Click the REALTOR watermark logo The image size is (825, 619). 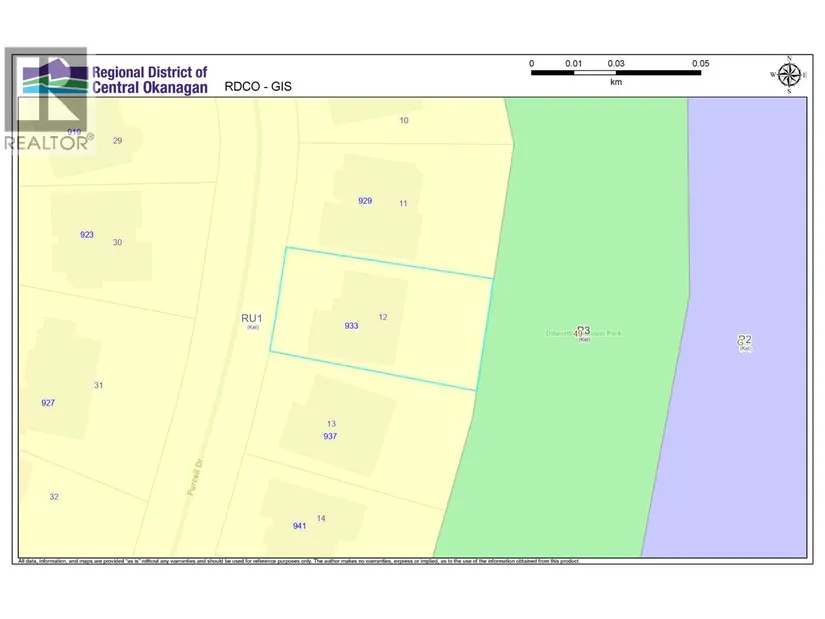tap(48, 142)
